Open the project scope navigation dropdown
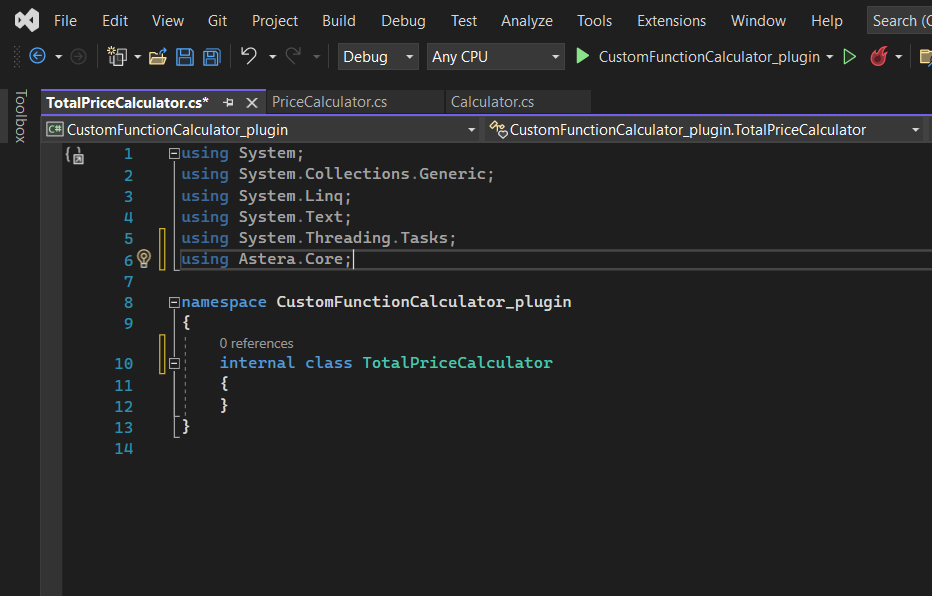 [262, 130]
